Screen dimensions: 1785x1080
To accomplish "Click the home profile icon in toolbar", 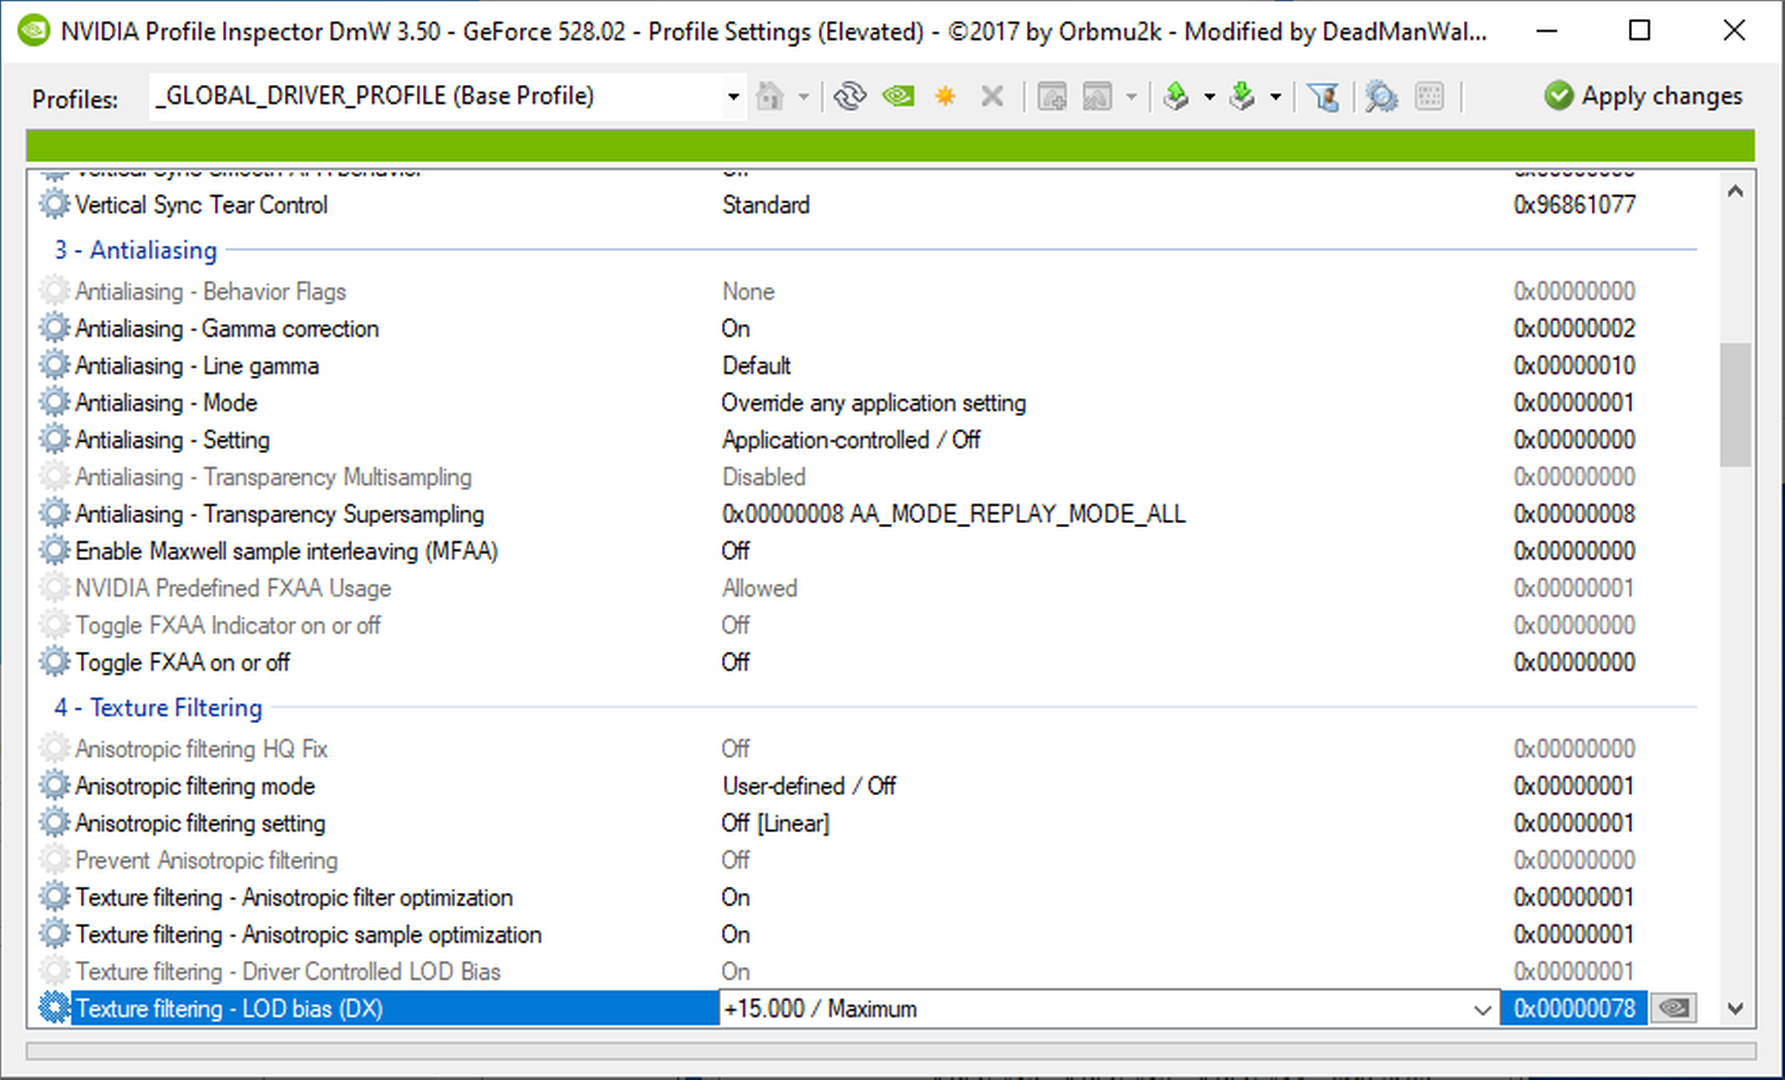I will 770,96.
